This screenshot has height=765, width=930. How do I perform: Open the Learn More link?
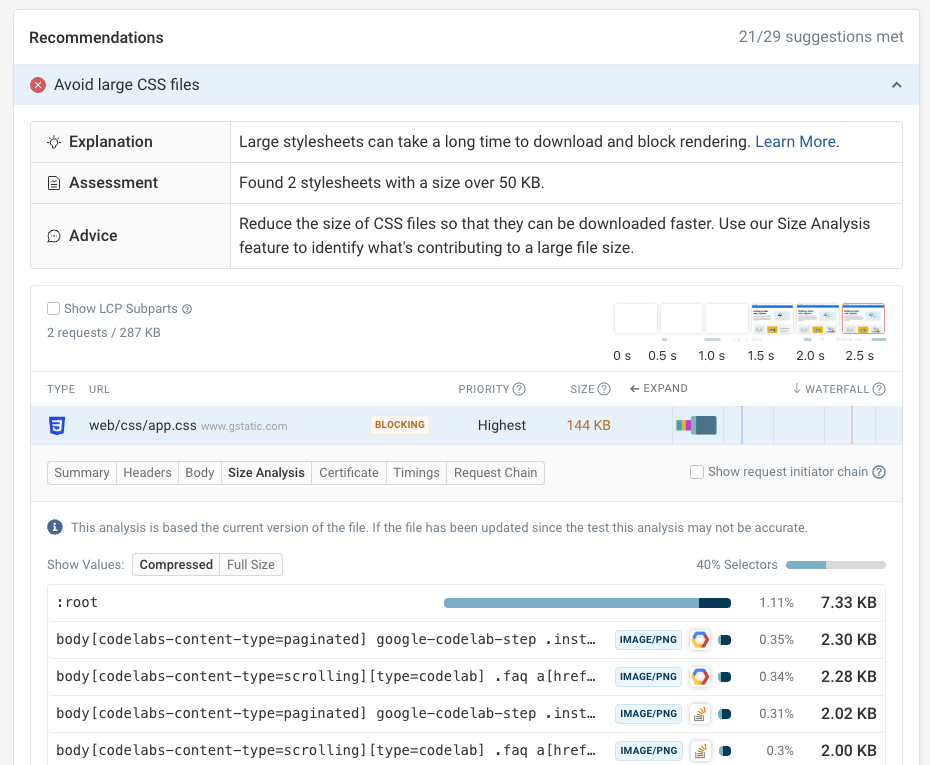(x=795, y=141)
